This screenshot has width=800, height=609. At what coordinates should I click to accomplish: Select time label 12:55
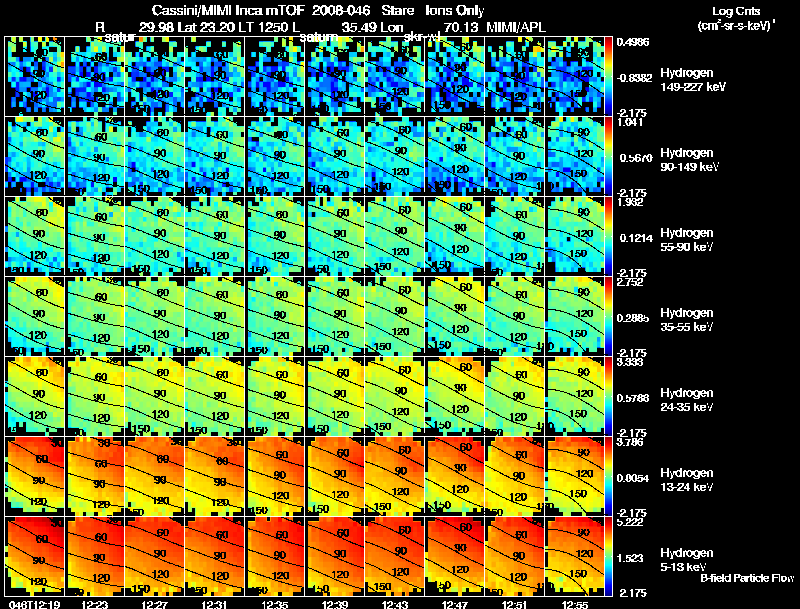point(574,604)
